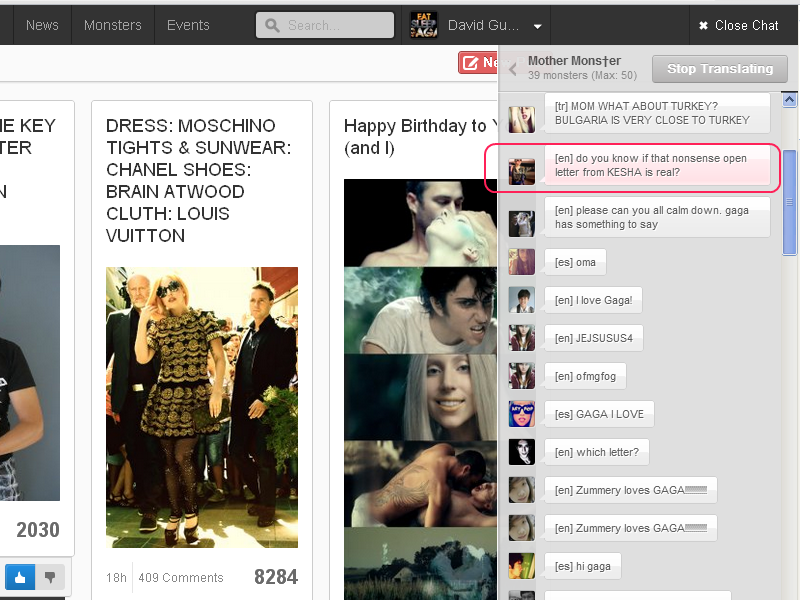
Task: Click in the Search field
Action: [x=325, y=25]
